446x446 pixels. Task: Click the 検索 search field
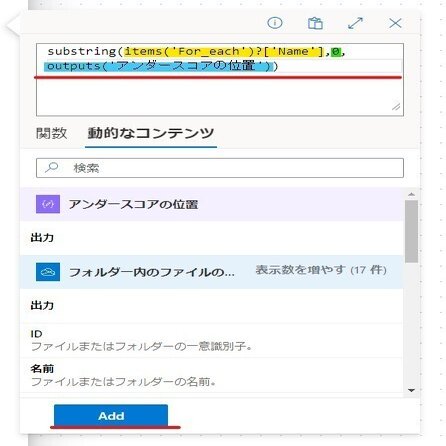(220, 168)
